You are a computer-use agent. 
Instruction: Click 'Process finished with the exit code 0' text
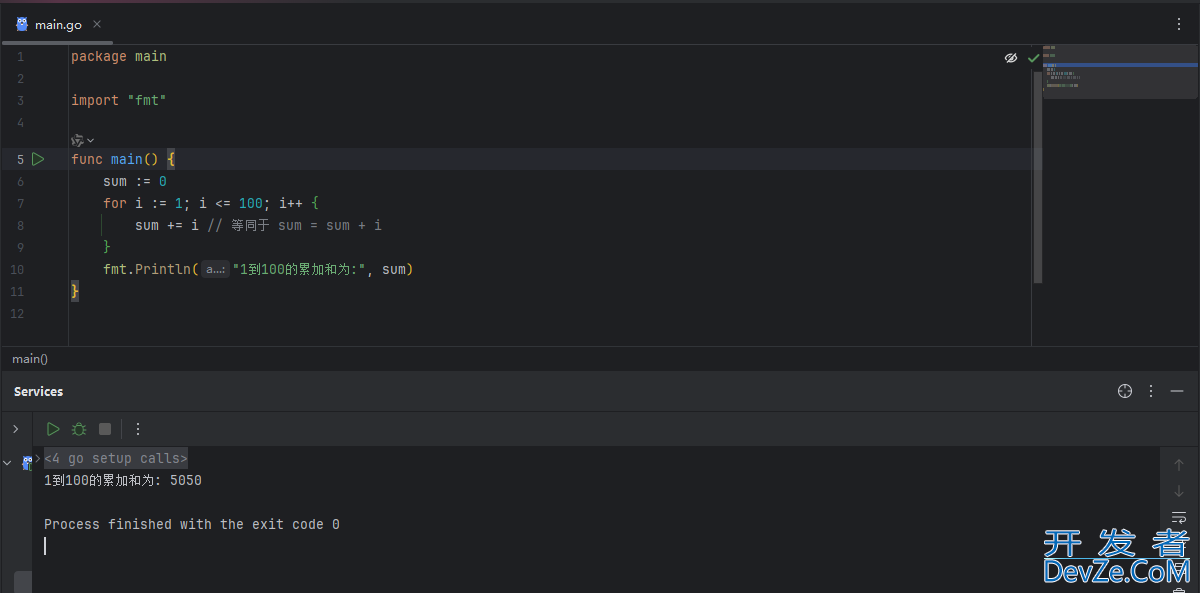(192, 524)
